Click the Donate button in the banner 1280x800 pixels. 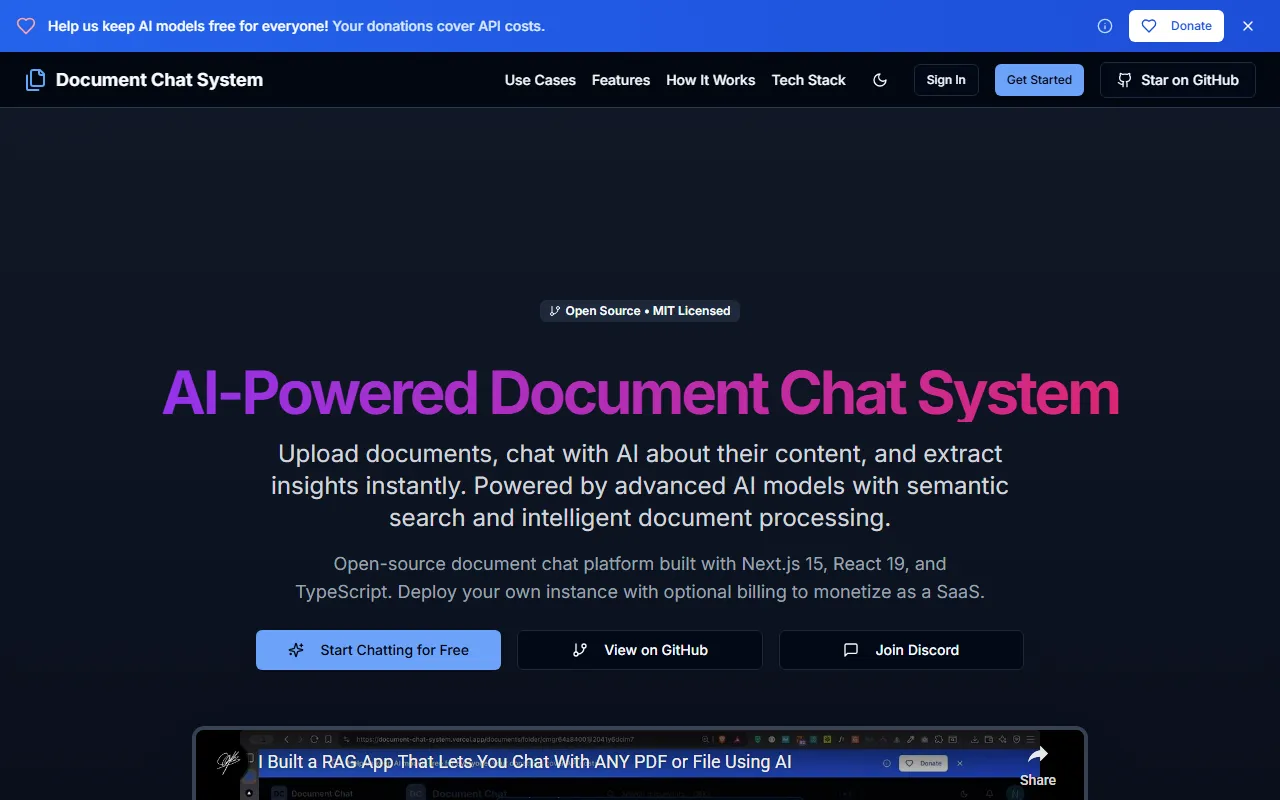pyautogui.click(x=1176, y=26)
